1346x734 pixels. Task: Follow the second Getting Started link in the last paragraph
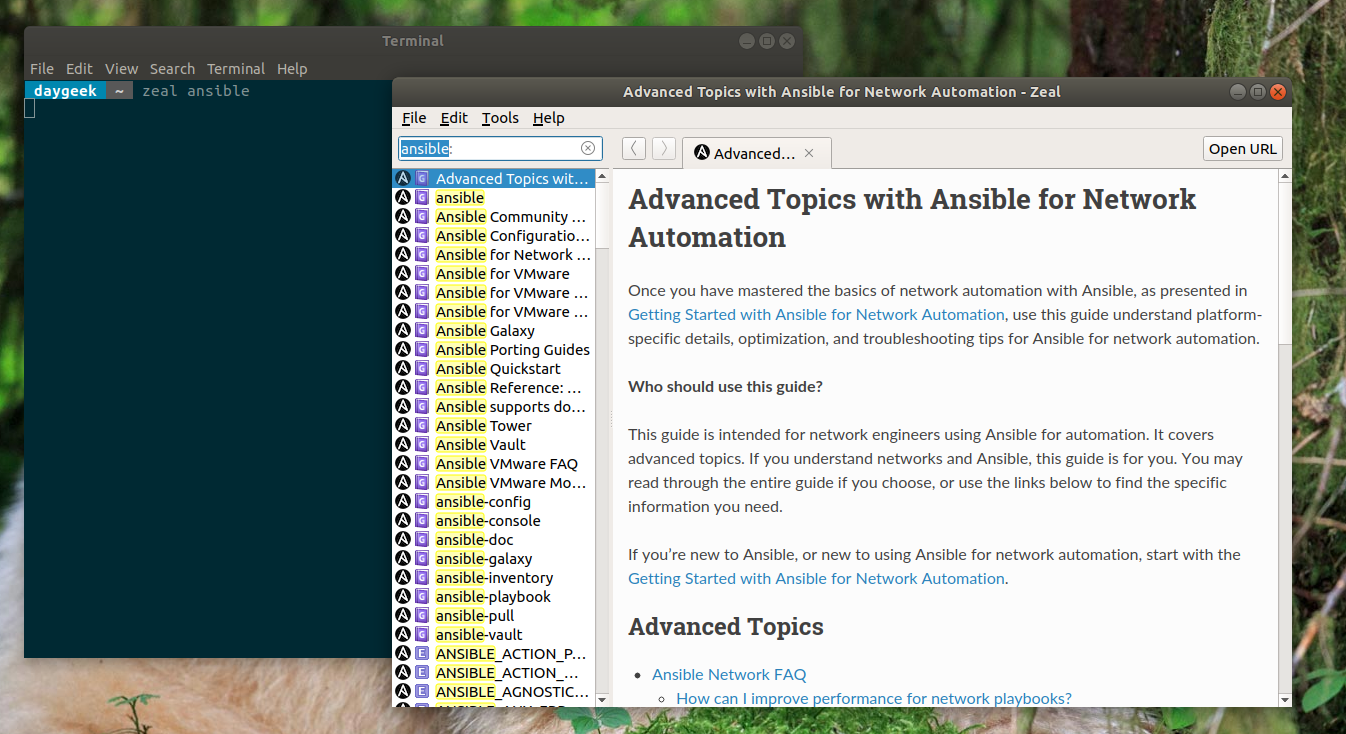point(816,578)
